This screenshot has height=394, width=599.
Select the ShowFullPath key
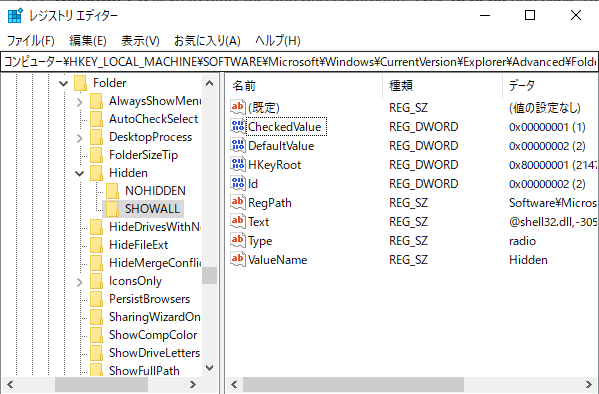pos(144,371)
